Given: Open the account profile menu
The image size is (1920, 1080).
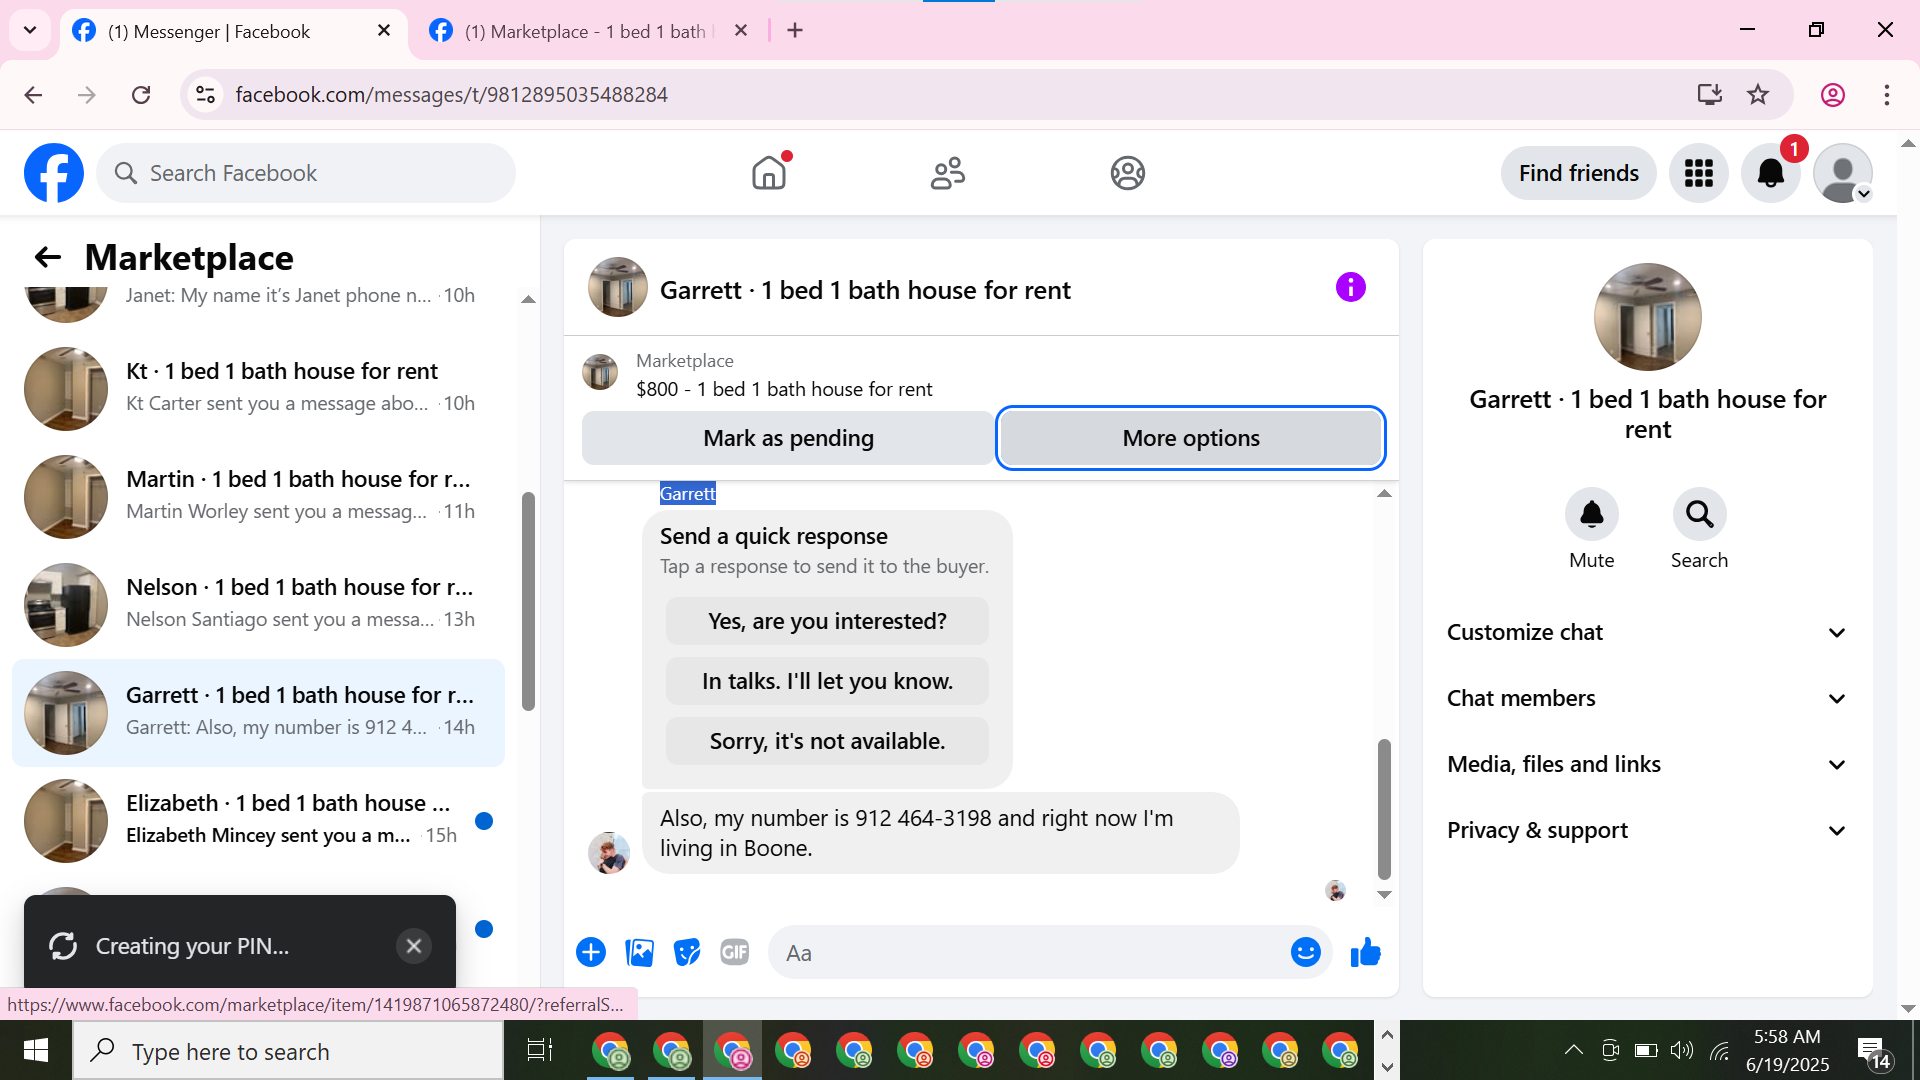Looking at the screenshot, I should pos(1843,173).
